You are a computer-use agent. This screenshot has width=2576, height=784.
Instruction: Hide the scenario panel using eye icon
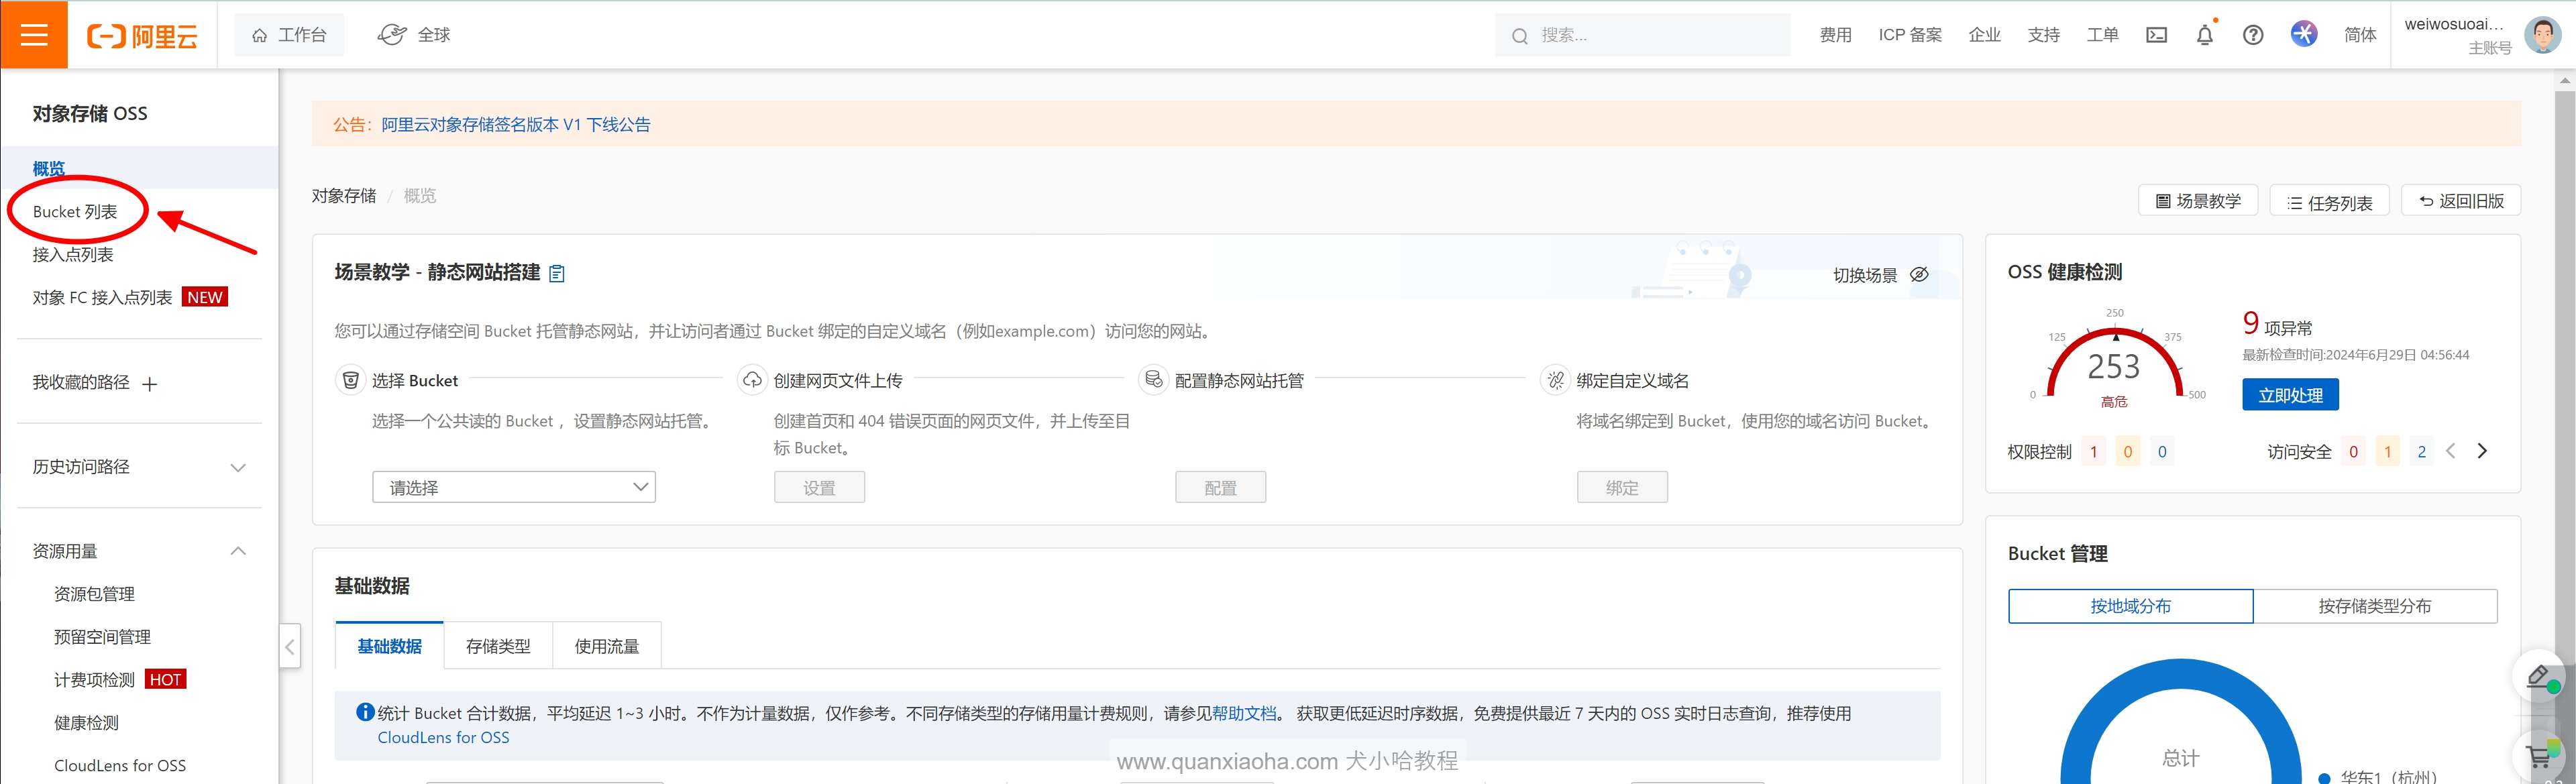pos(1919,275)
